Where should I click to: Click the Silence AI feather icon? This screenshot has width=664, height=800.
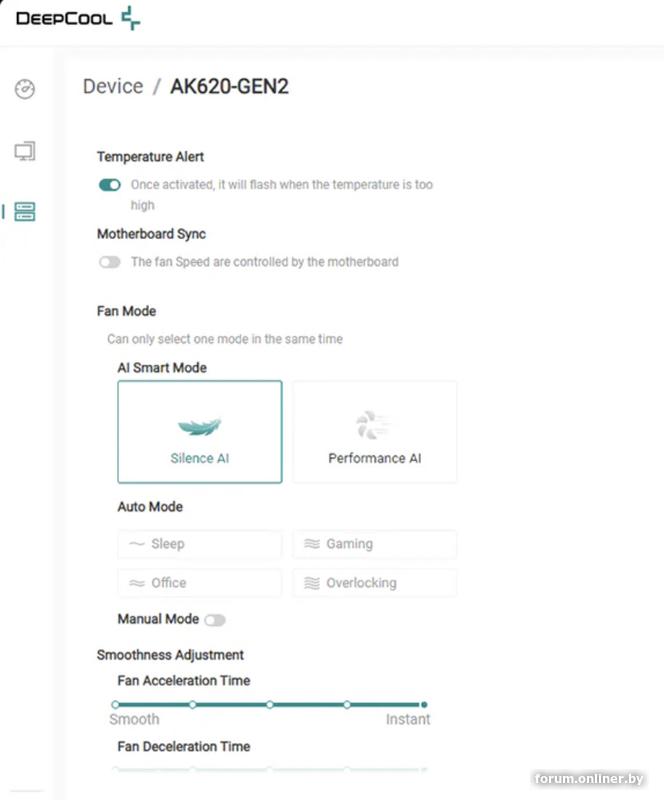pyautogui.click(x=199, y=427)
